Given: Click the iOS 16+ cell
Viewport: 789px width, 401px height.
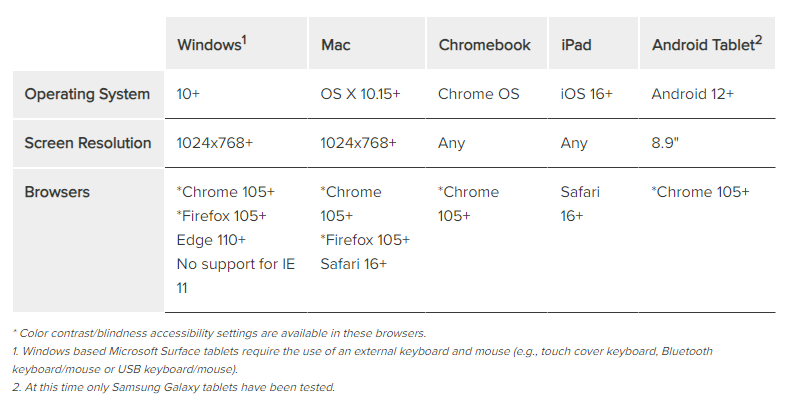Looking at the screenshot, I should coord(587,94).
